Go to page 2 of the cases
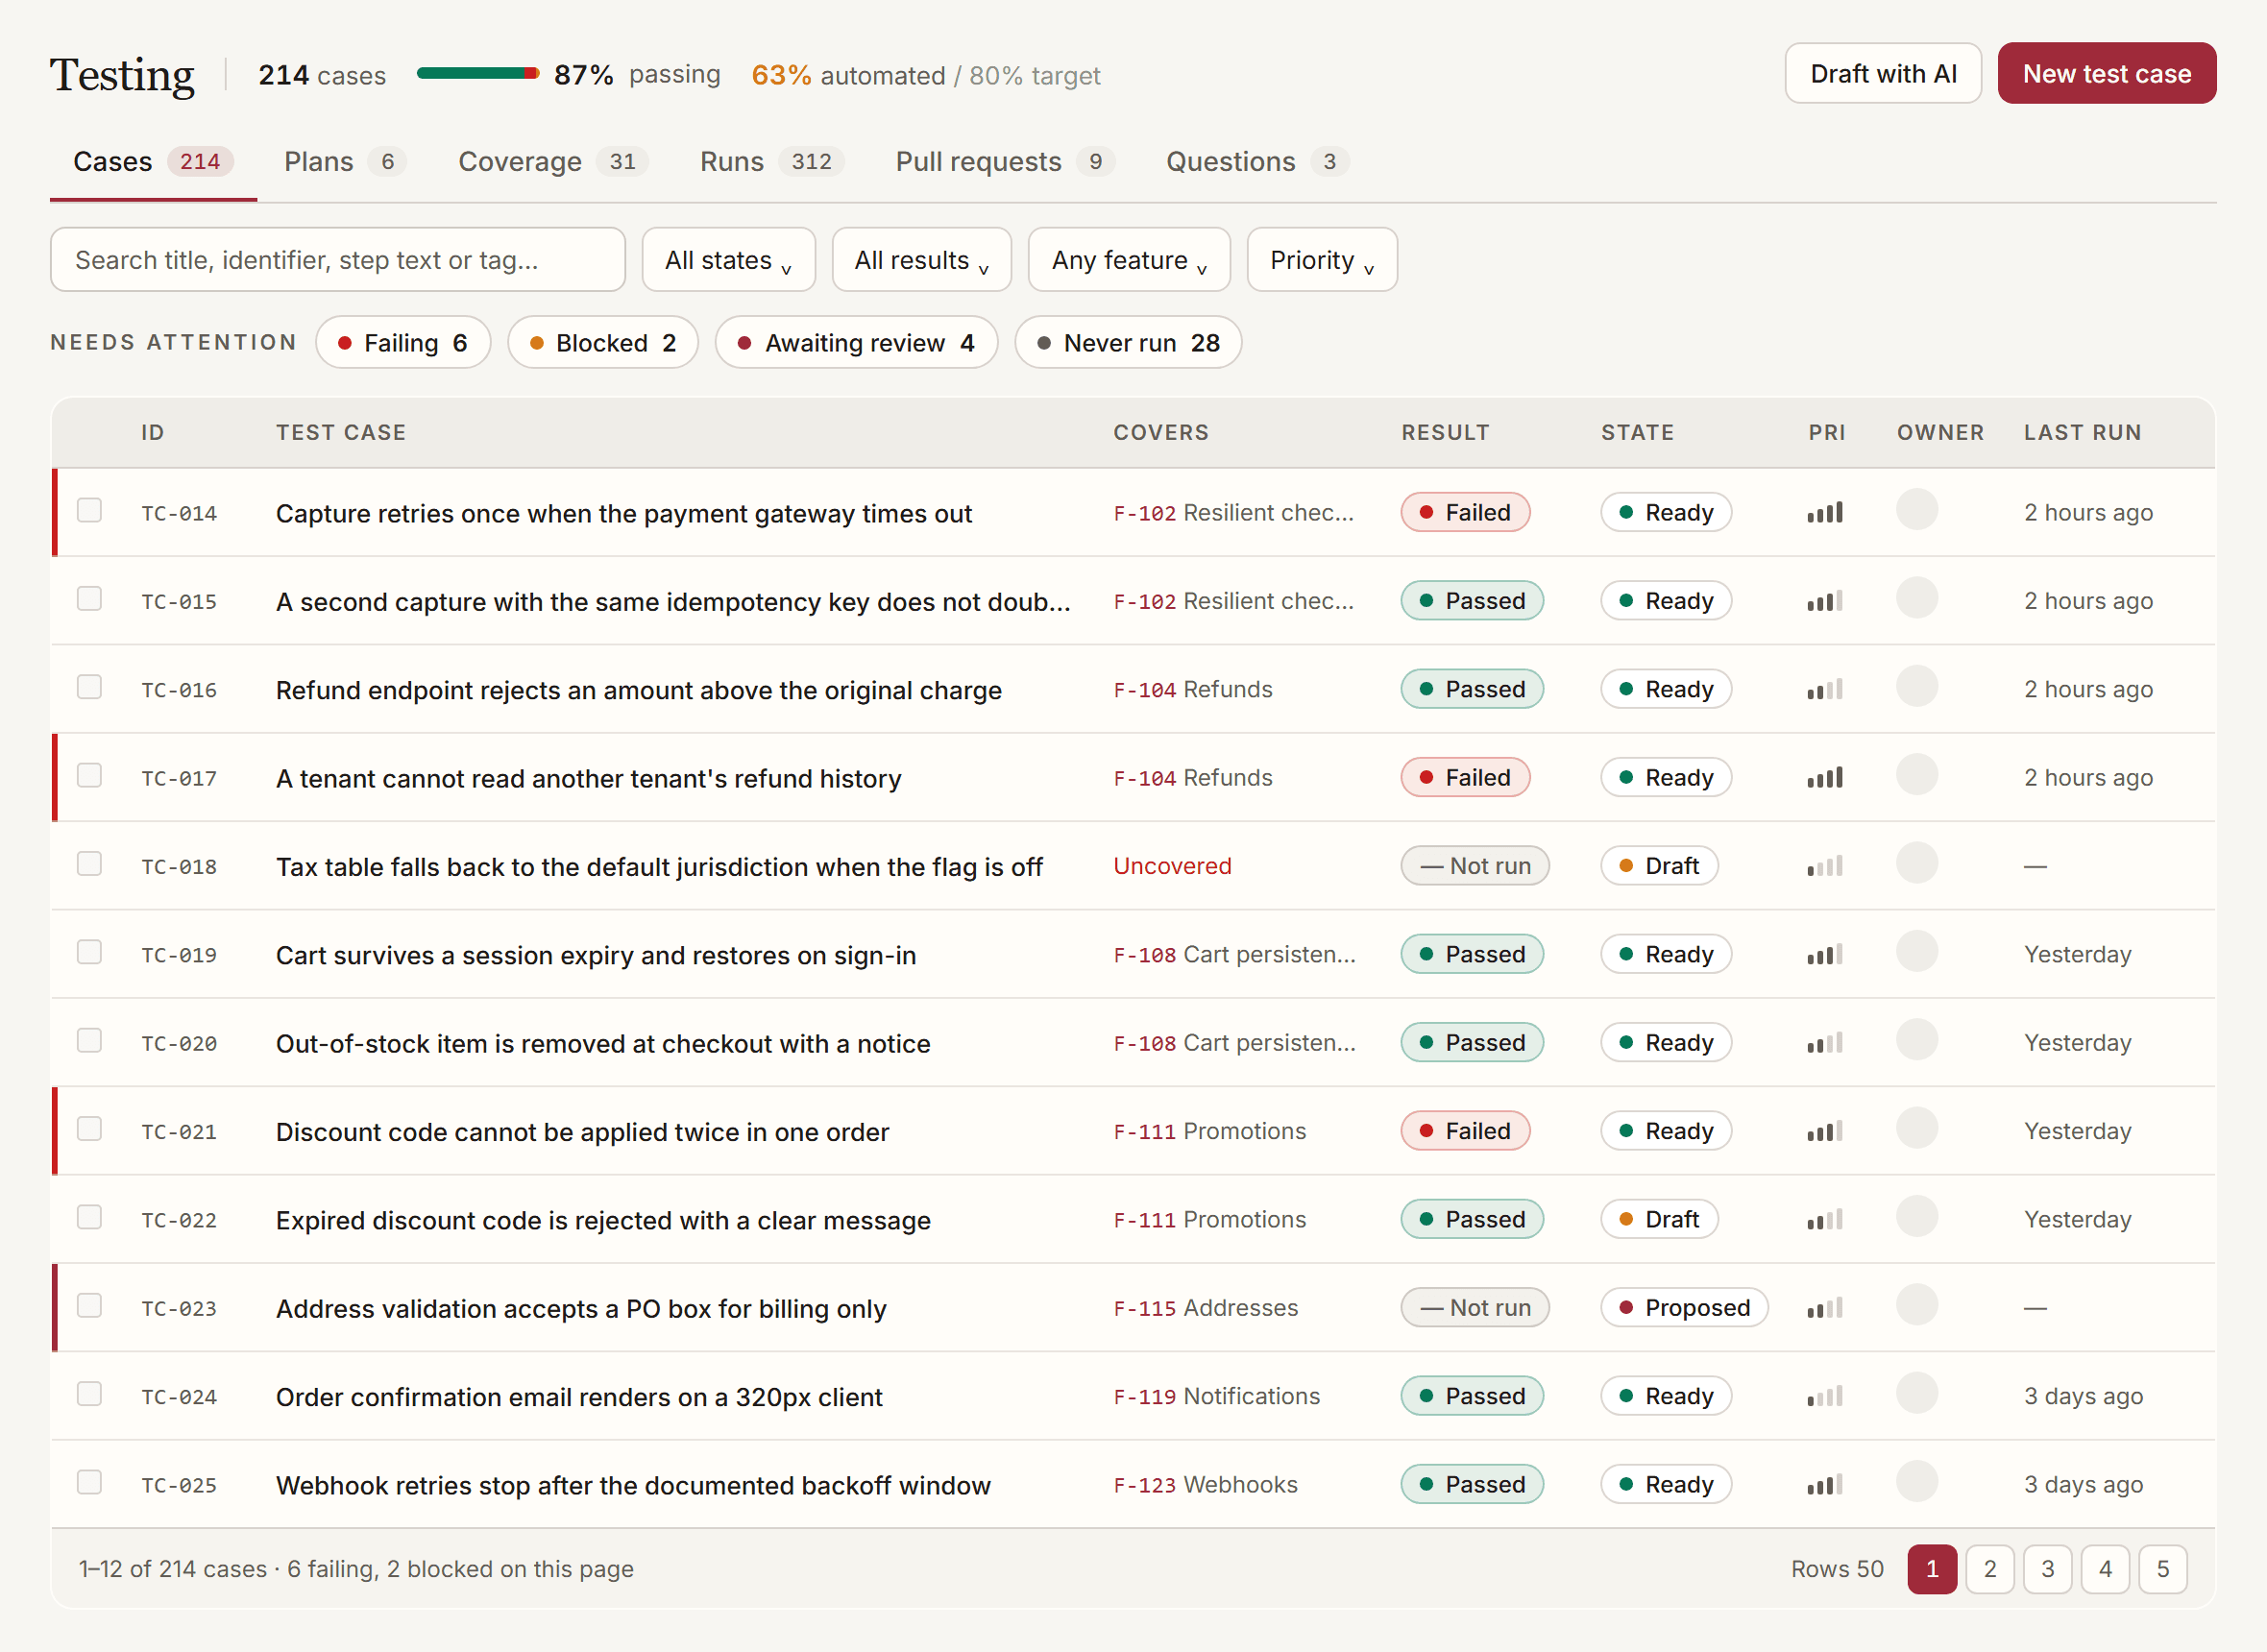Image resolution: width=2267 pixels, height=1652 pixels. (1989, 1569)
